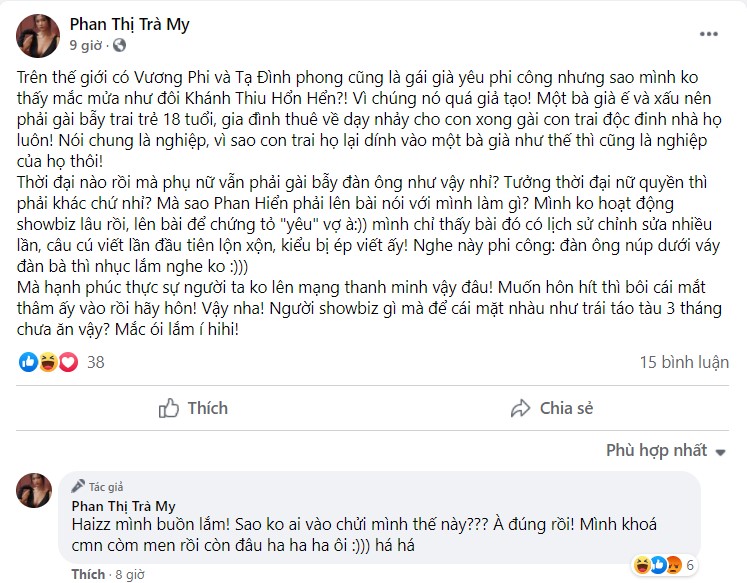
Task: Click the red heart reaction icon
Action: coord(68,362)
